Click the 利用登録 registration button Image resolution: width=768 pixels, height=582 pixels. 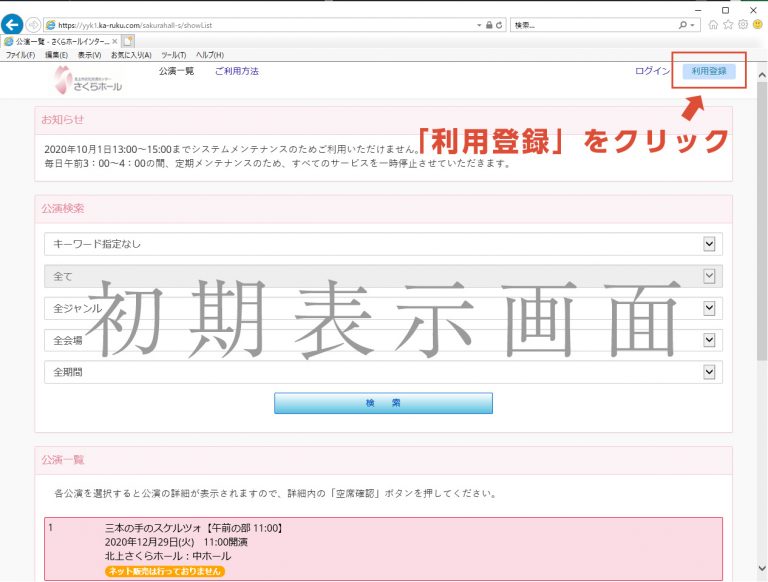(x=709, y=71)
